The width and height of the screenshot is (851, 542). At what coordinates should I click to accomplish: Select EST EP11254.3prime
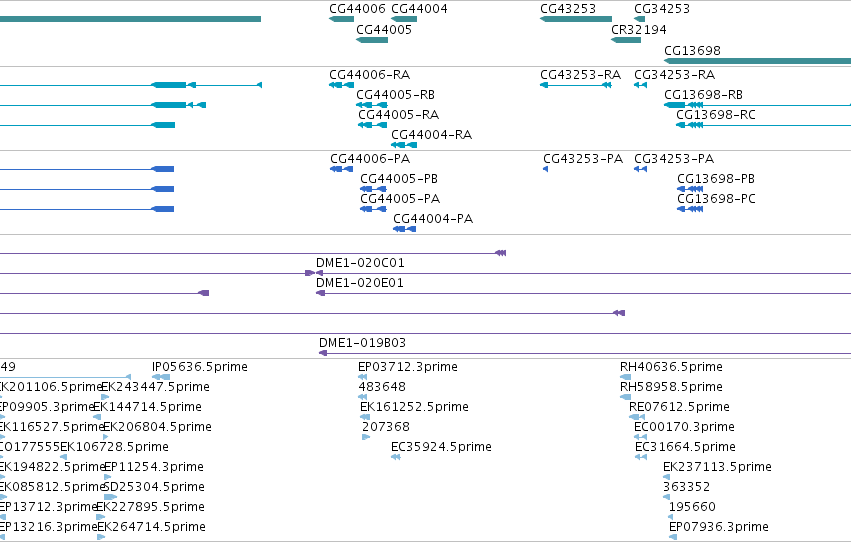click(x=154, y=467)
